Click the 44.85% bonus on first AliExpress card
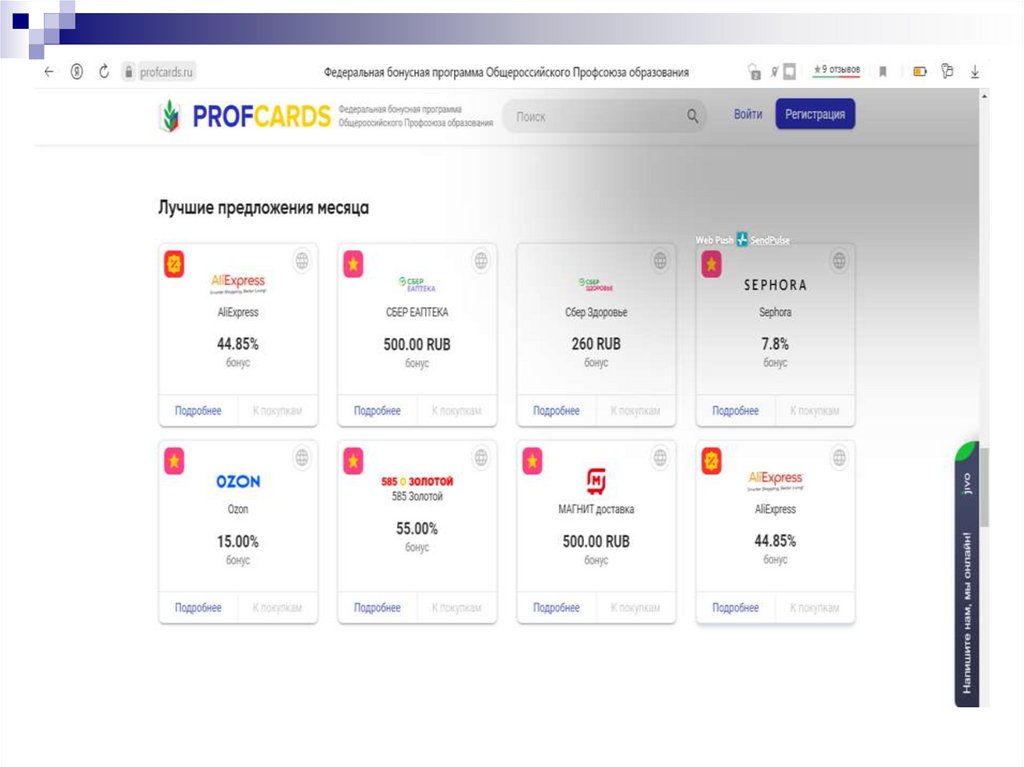The image size is (1024, 767). 238,344
